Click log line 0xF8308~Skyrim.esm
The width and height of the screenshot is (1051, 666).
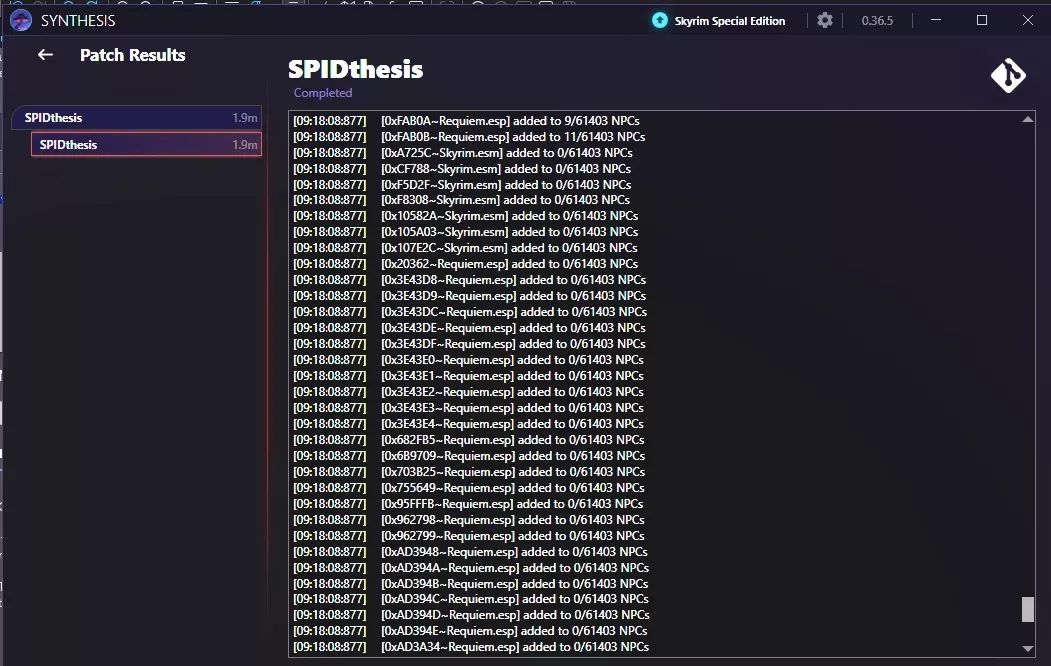461,200
